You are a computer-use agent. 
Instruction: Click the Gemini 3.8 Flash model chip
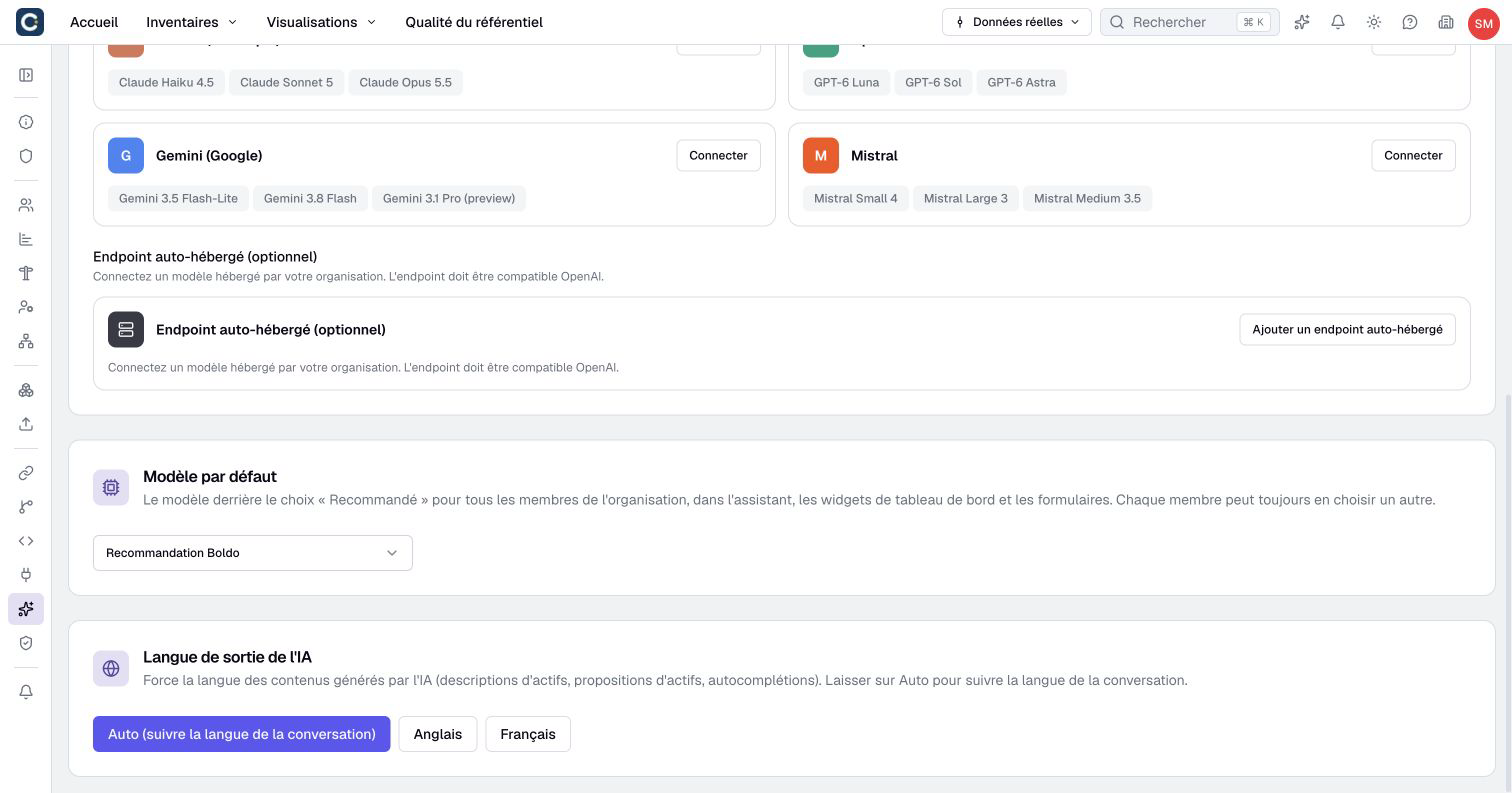(x=310, y=198)
